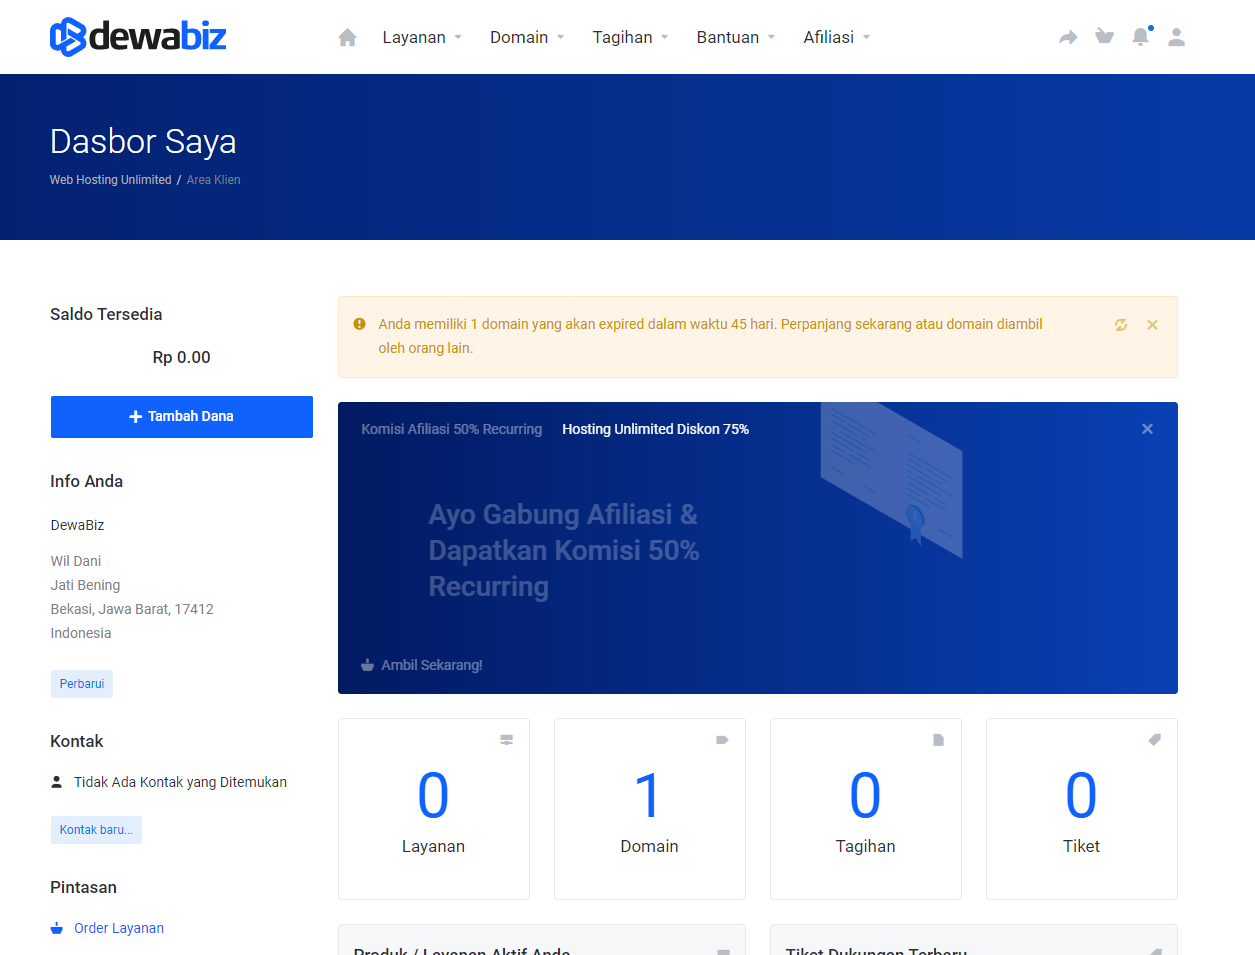The height and width of the screenshot is (955, 1255).
Task: Open the notifications bell icon
Action: pos(1141,36)
